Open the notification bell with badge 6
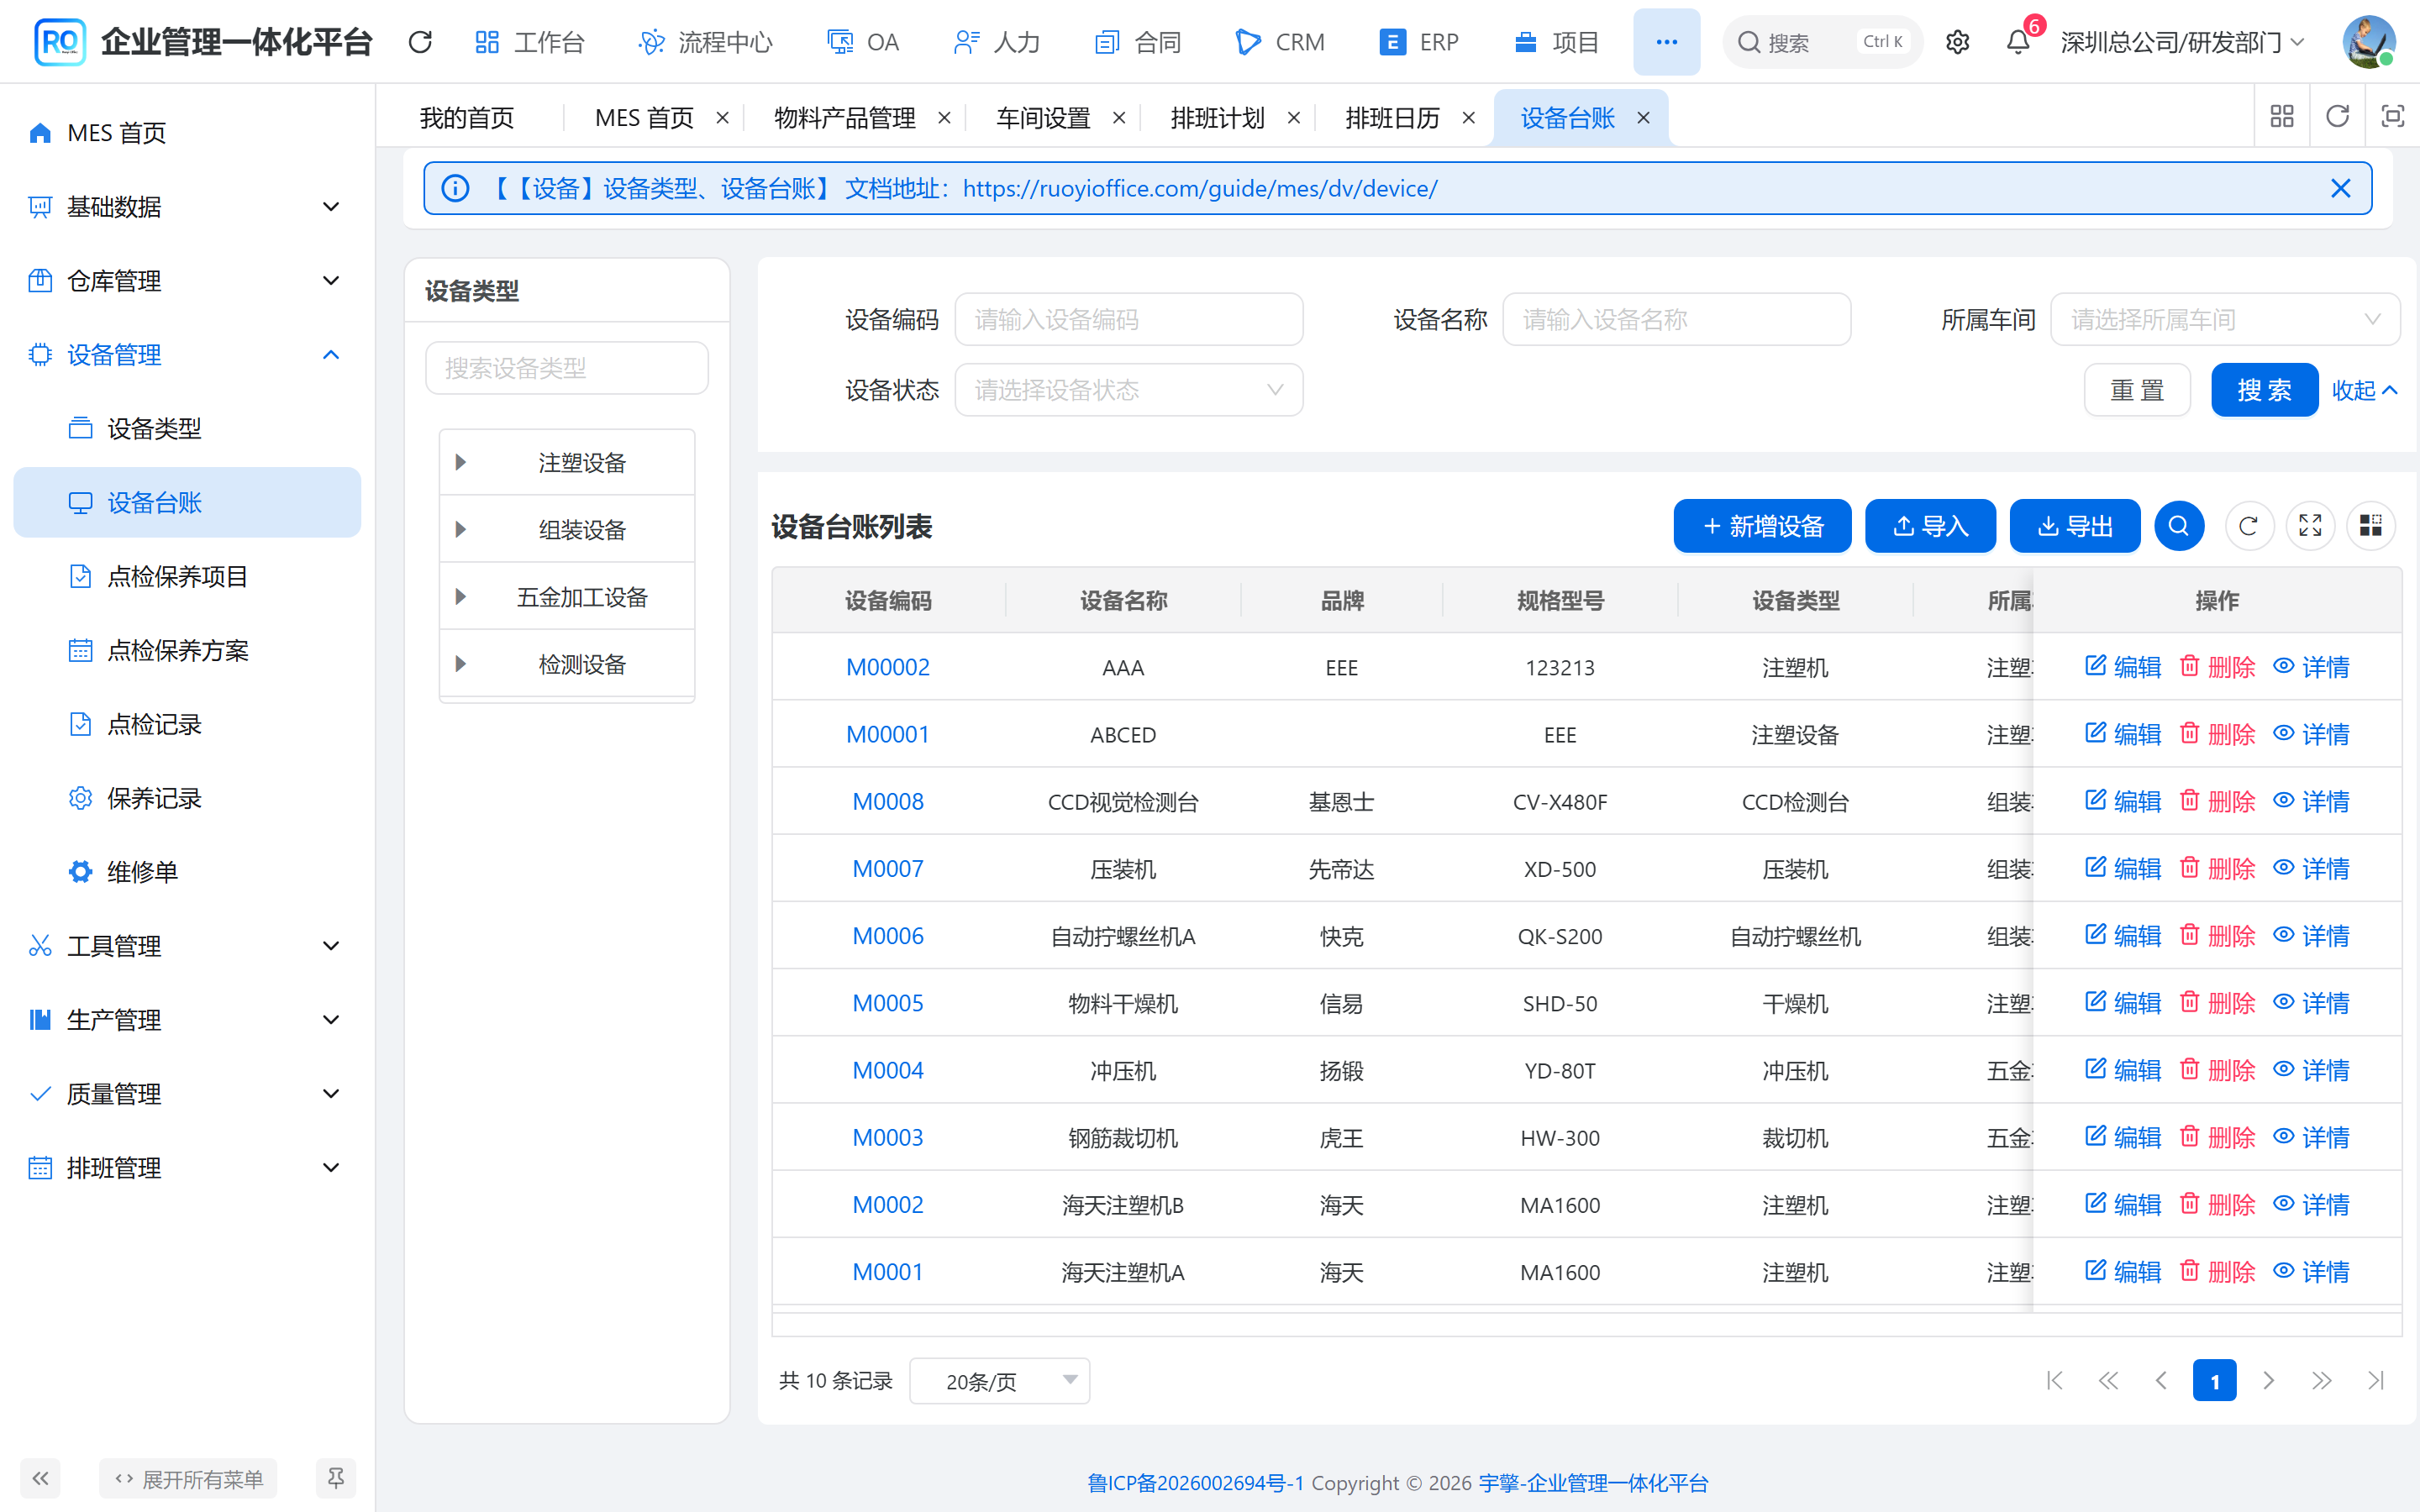 click(x=2018, y=42)
